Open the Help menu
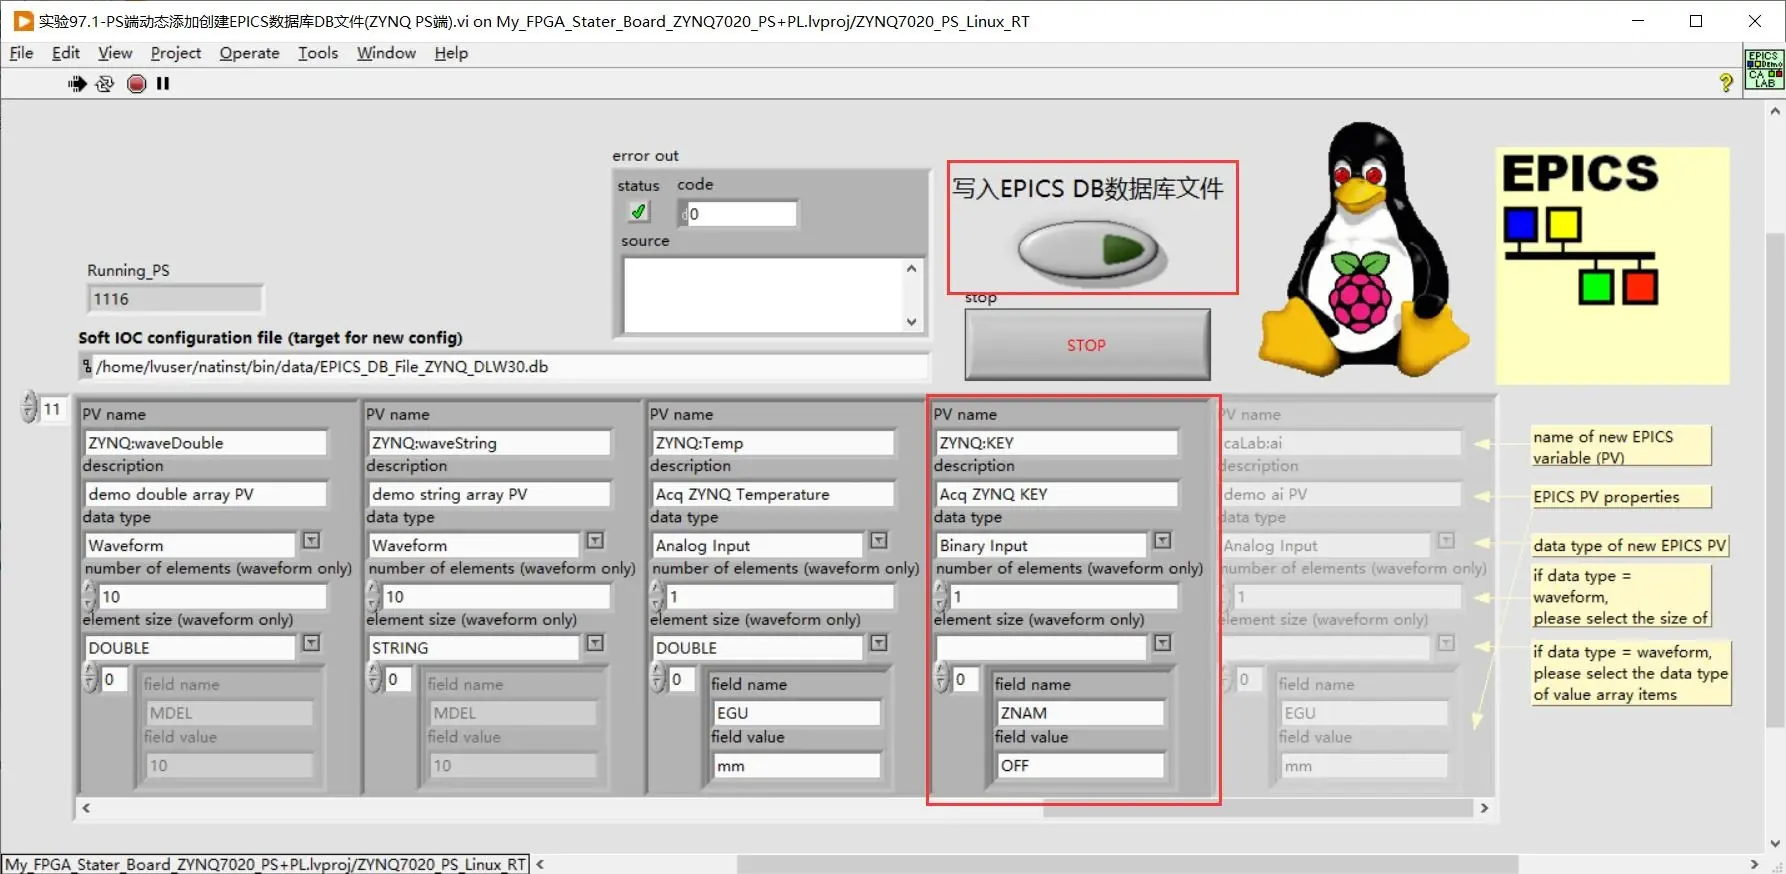The image size is (1786, 874). tap(451, 53)
